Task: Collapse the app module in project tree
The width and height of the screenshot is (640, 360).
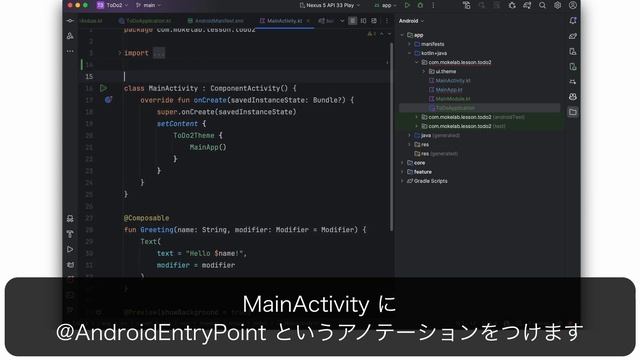Action: [402, 35]
